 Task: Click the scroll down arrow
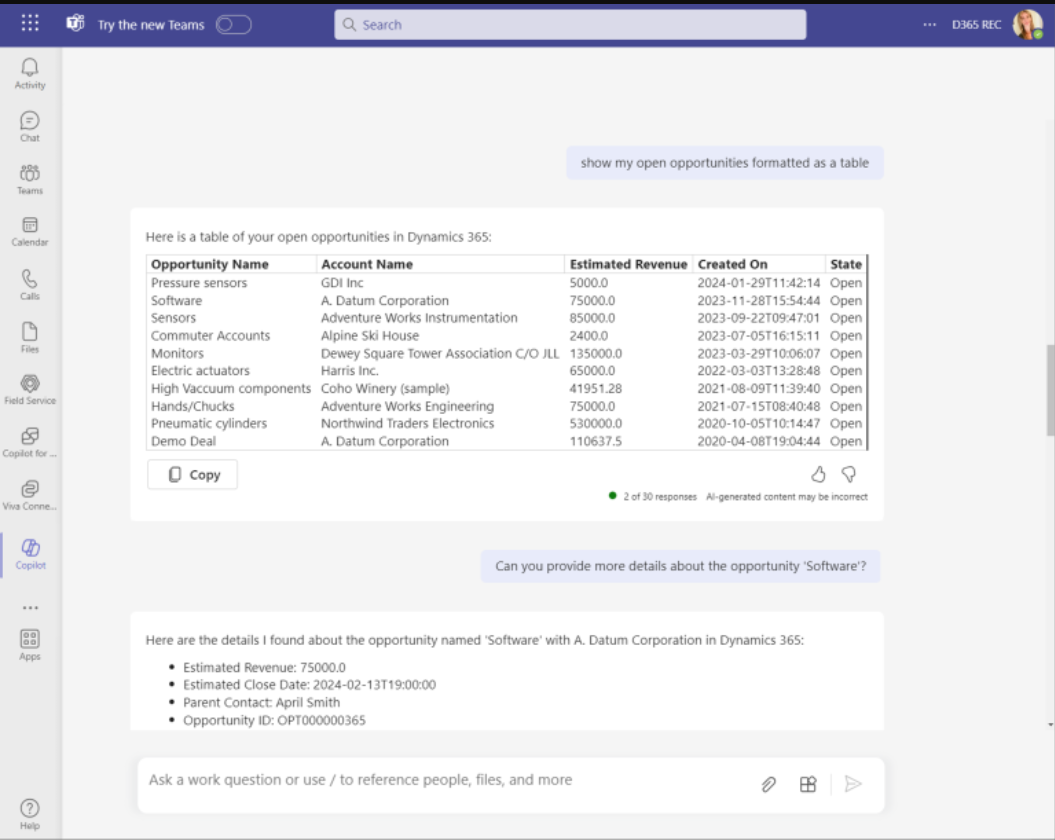click(x=1050, y=725)
